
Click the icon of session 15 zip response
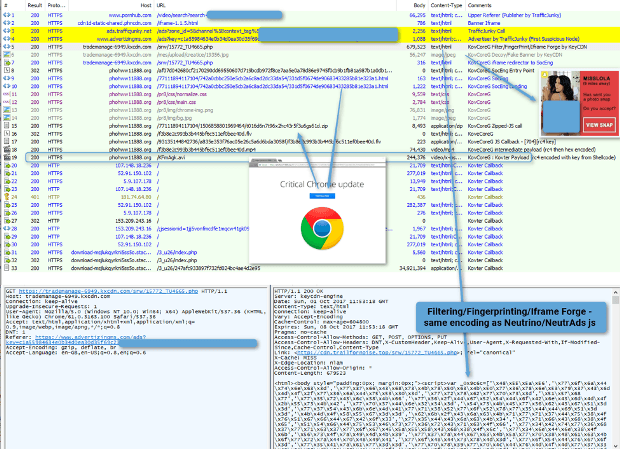click(6, 126)
